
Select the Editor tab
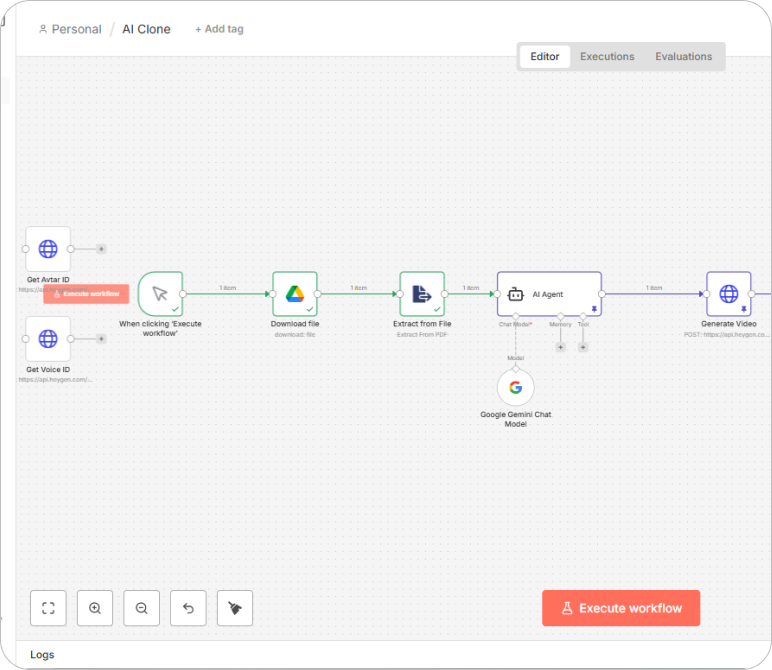(545, 57)
